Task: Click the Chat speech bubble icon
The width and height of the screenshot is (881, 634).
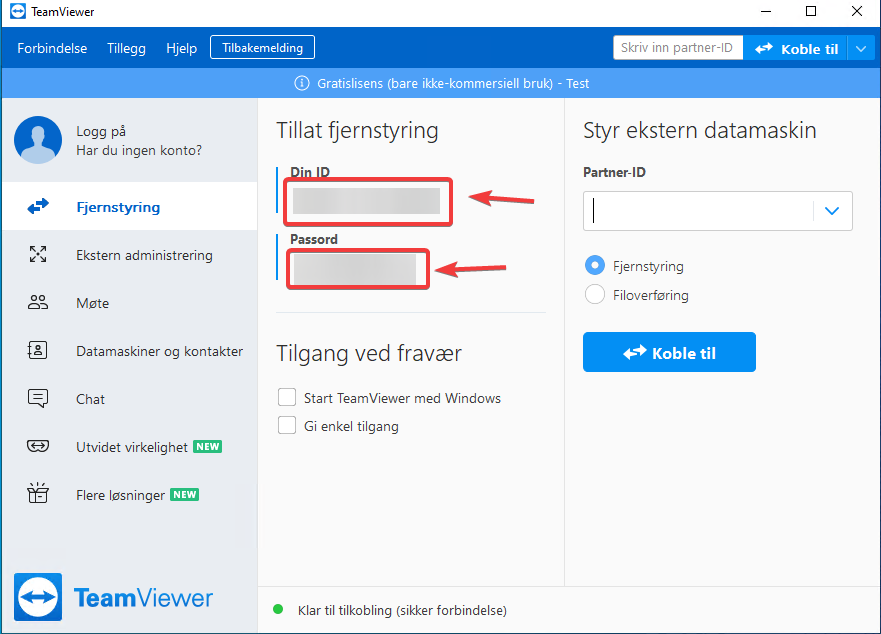Action: tap(38, 398)
